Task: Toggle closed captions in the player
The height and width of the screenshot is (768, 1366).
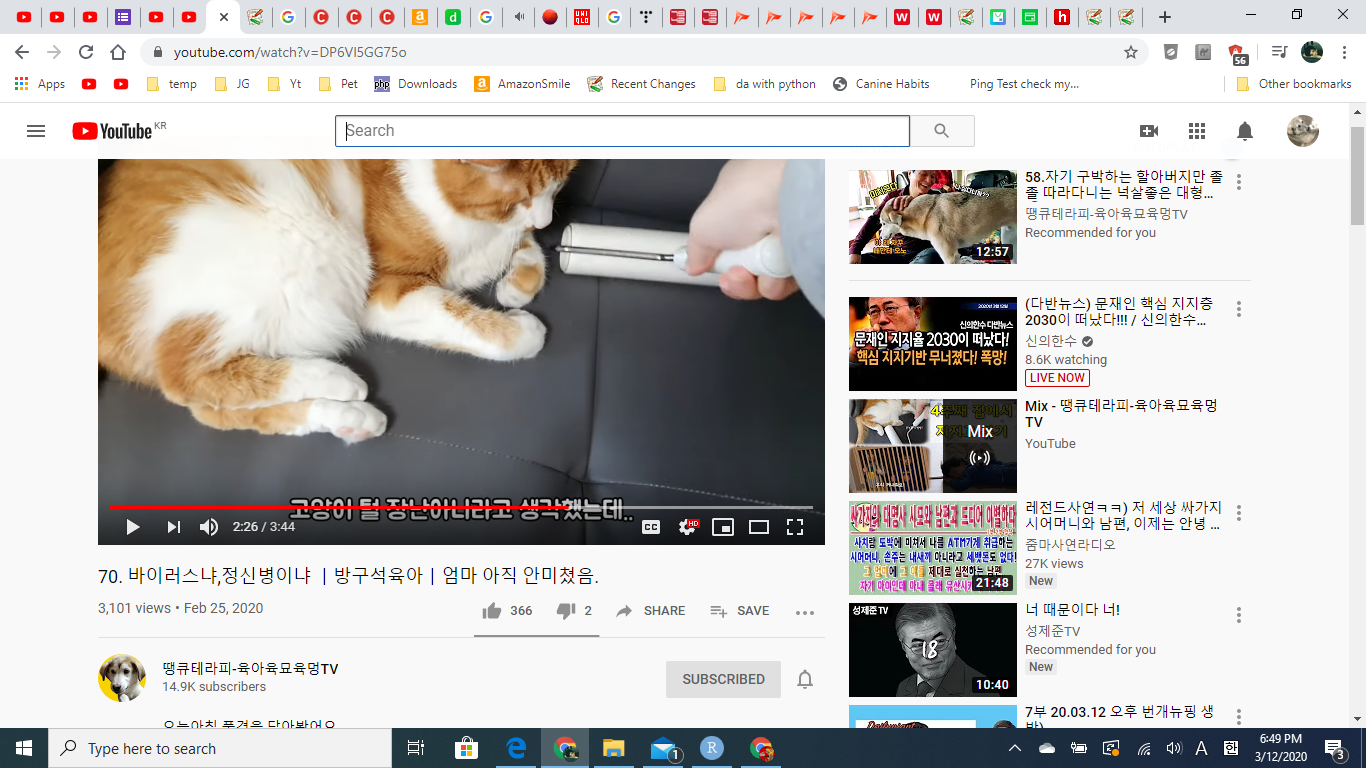Action: coord(651,527)
